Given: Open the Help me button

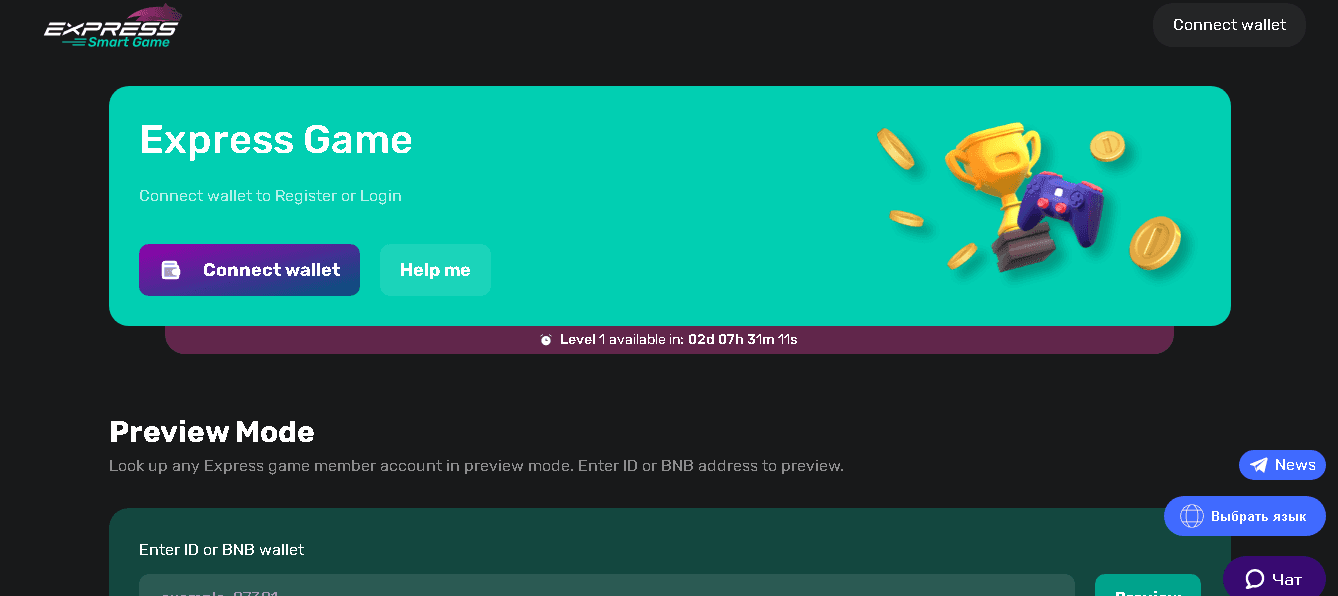Looking at the screenshot, I should point(435,270).
